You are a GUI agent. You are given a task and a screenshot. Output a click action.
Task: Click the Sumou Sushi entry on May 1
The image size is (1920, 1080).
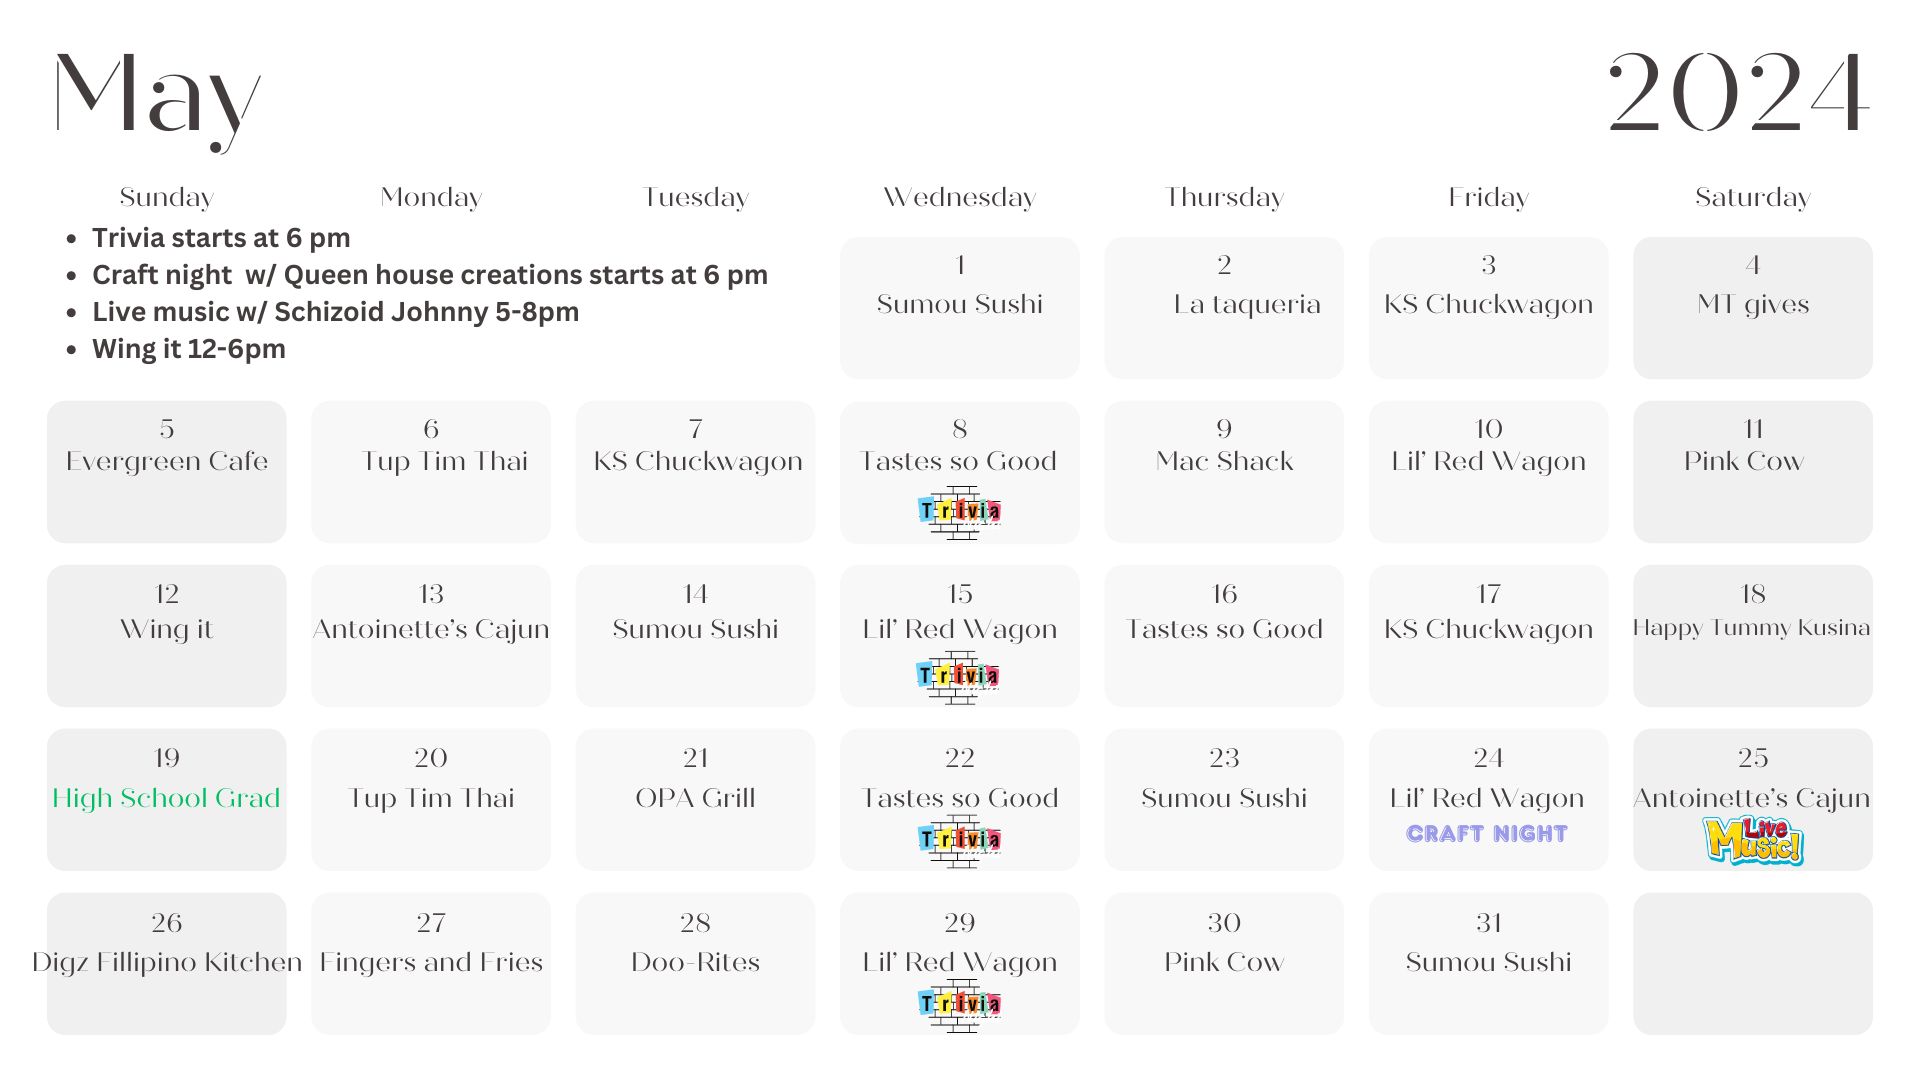point(959,304)
